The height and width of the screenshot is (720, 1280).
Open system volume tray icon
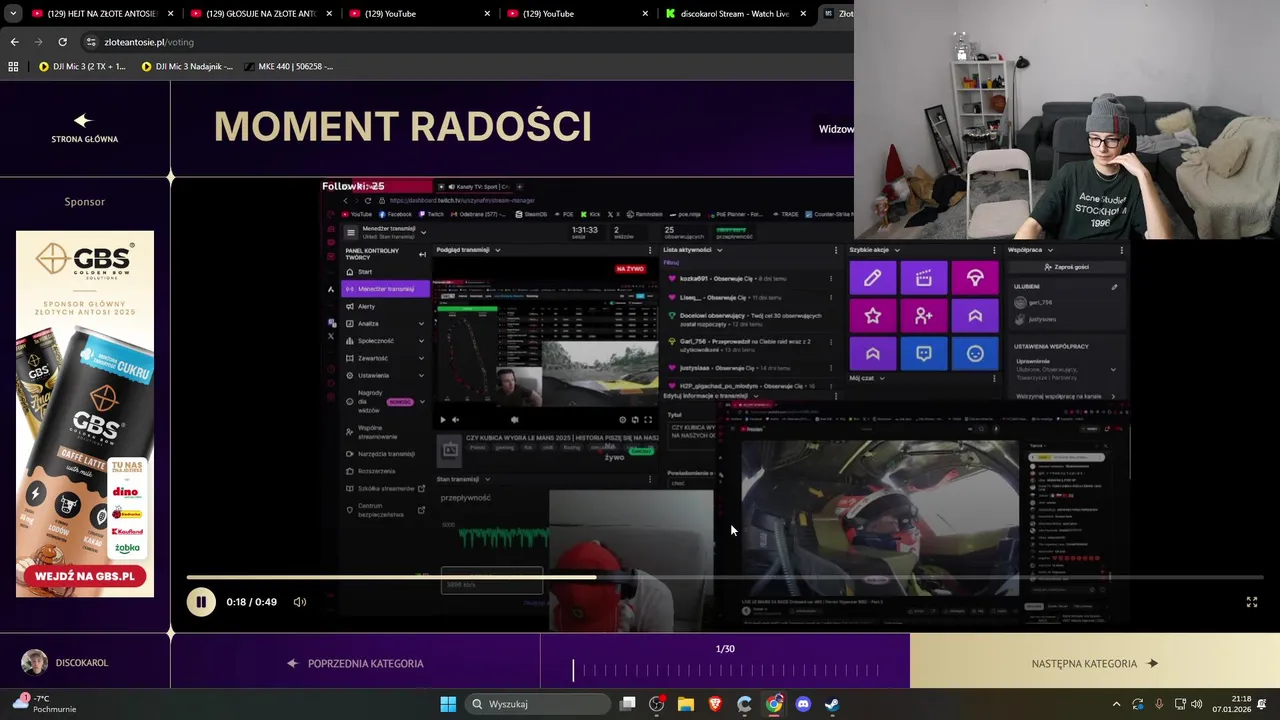[x=1197, y=704]
